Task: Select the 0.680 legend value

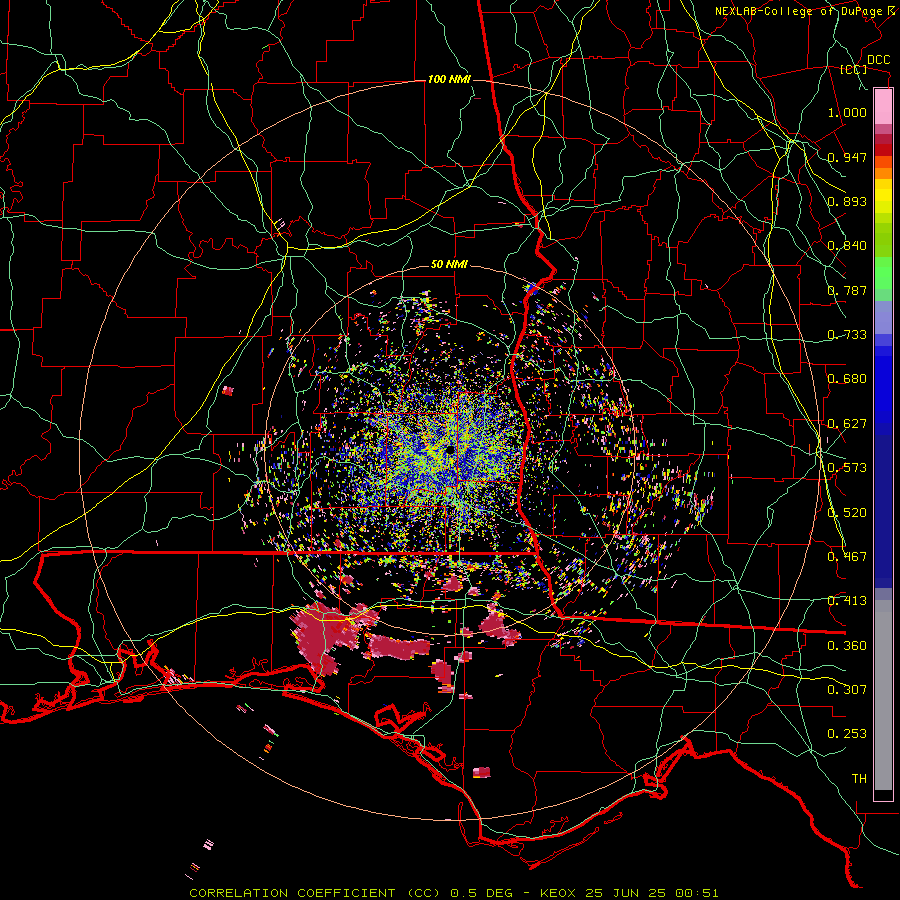Action: [847, 379]
